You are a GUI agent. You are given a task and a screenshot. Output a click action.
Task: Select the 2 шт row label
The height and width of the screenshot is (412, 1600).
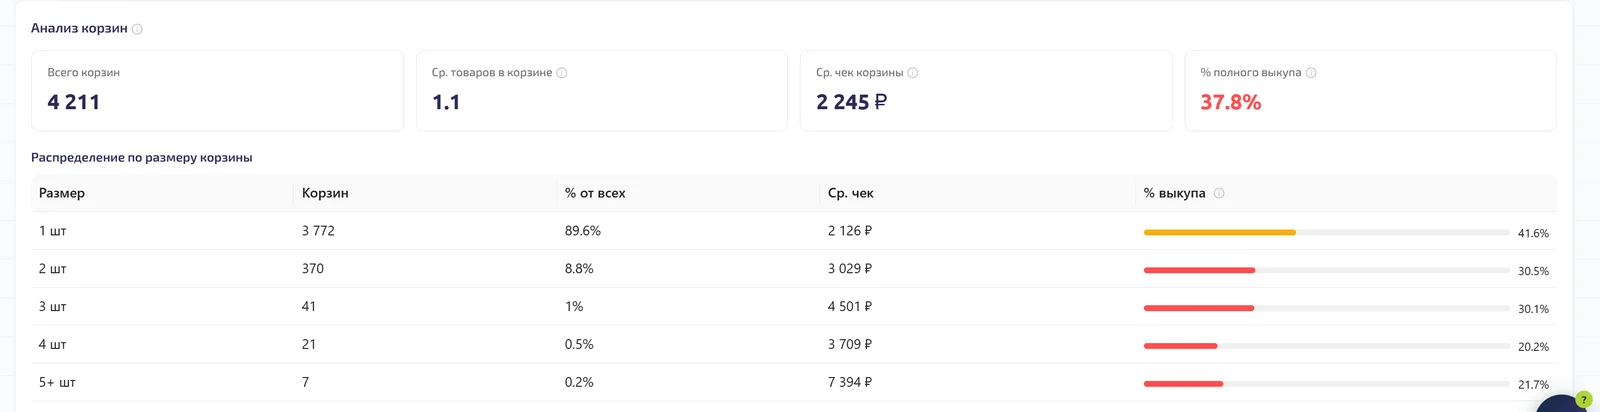(53, 269)
